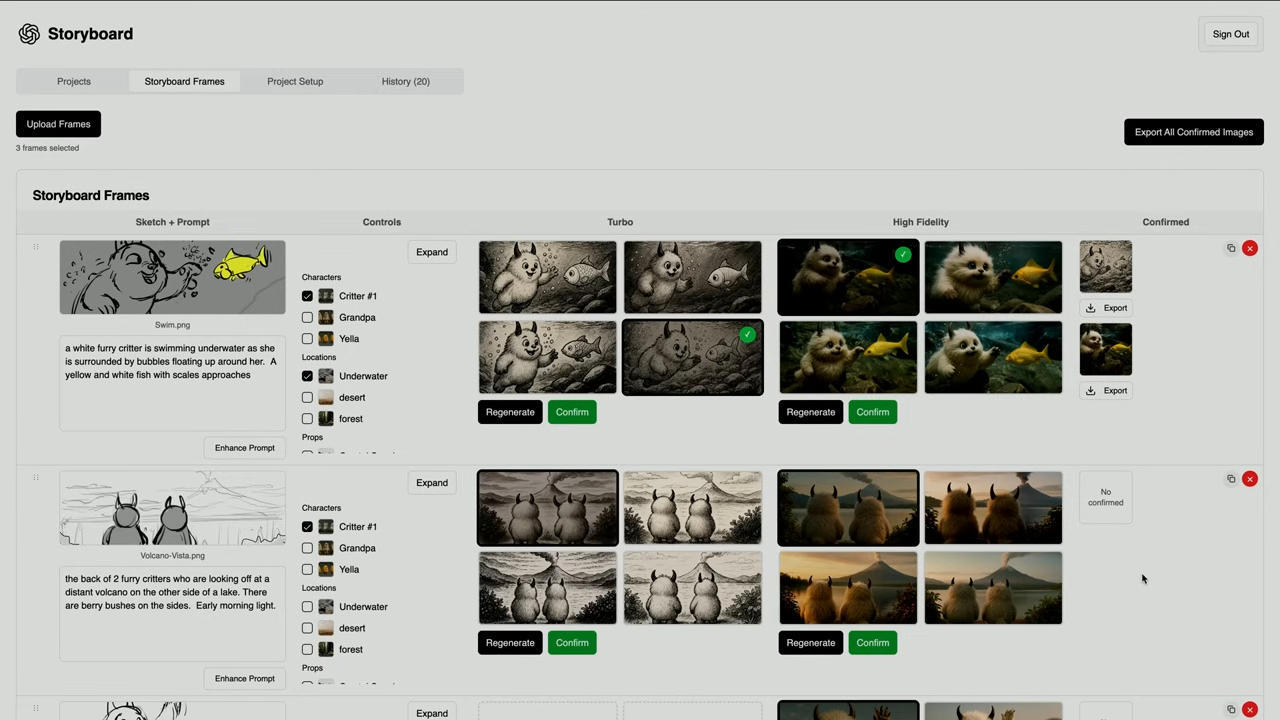Open the History (20) tab

click(406, 81)
